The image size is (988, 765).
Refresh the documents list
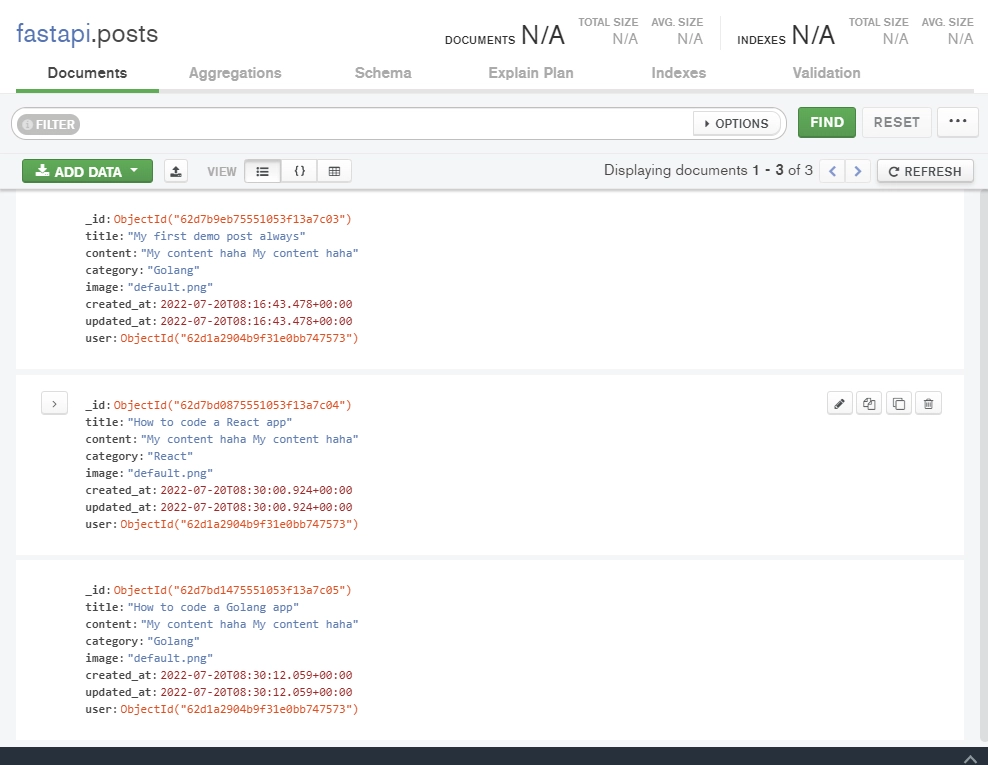(925, 170)
